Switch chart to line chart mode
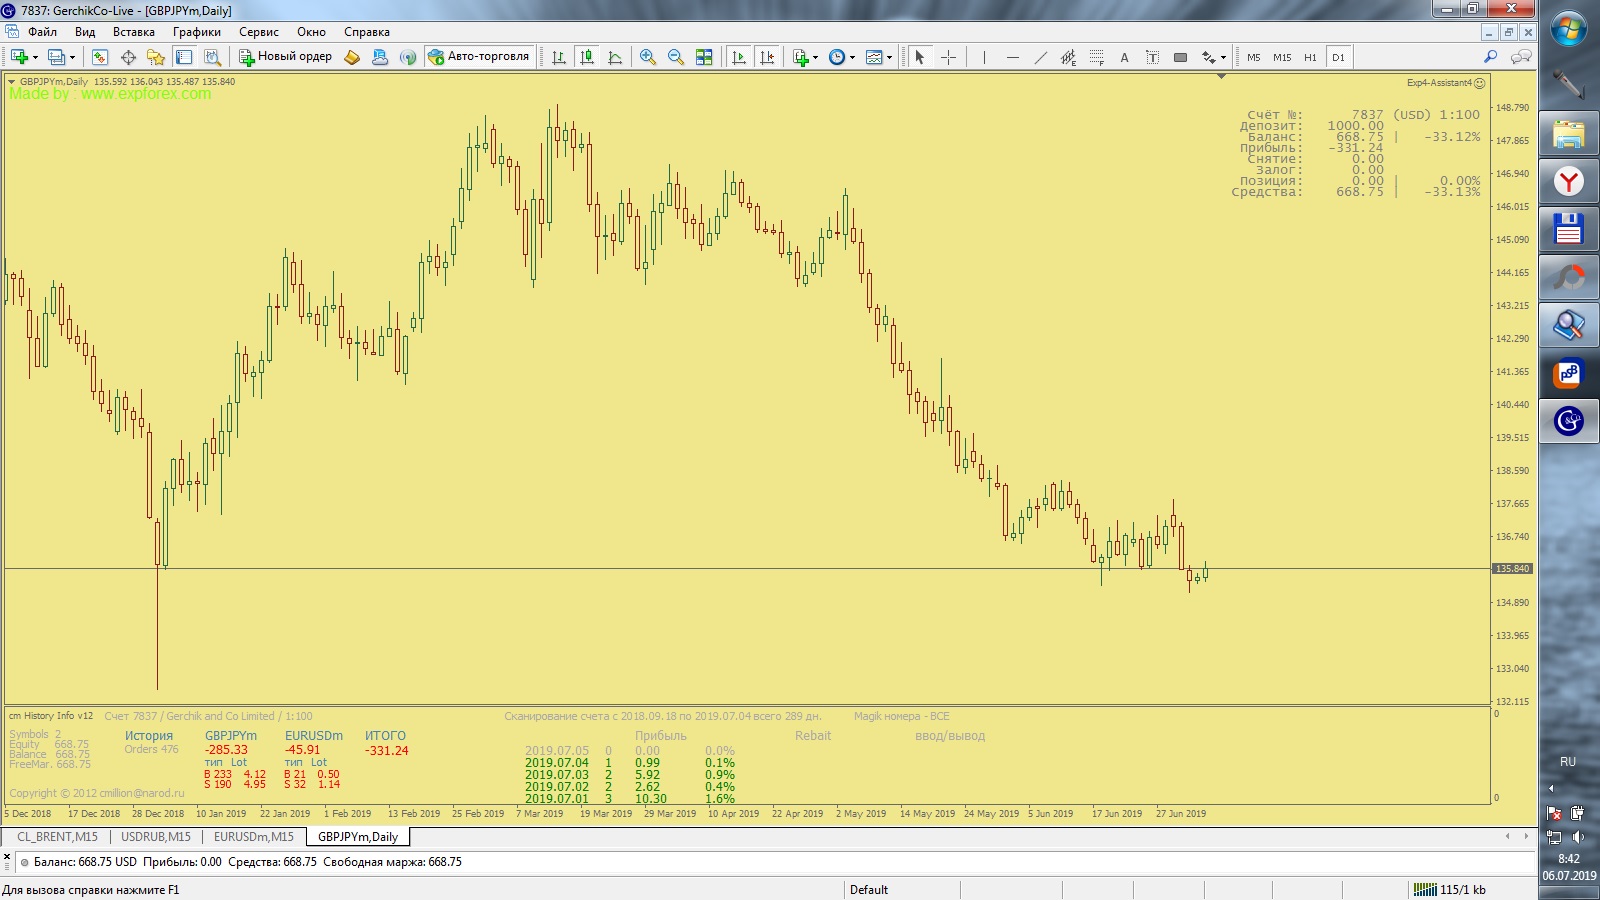Viewport: 1600px width, 900px height. click(x=615, y=57)
